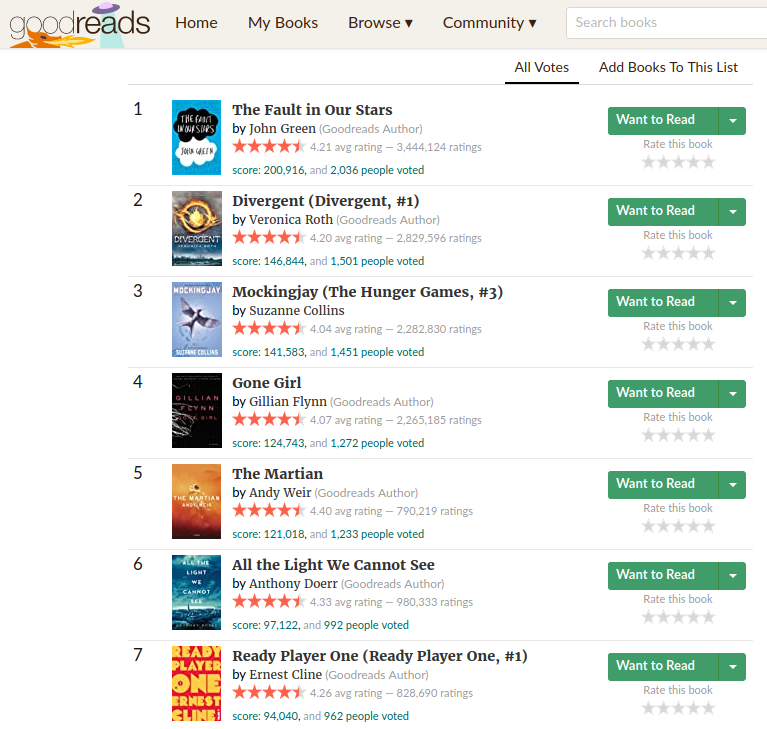
Task: Visit author Anthony Doerr's page
Action: [293, 584]
